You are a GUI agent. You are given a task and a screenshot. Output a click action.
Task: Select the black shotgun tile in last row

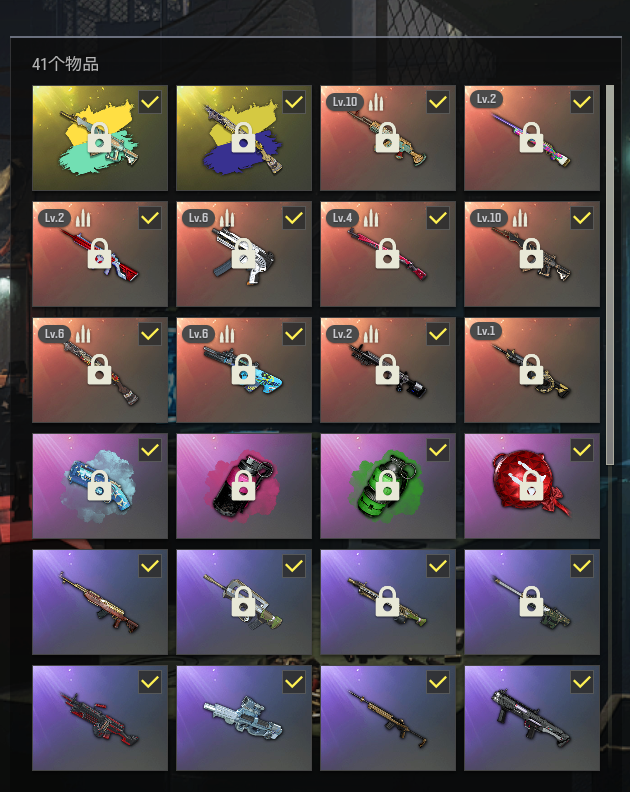pyautogui.click(x=531, y=718)
